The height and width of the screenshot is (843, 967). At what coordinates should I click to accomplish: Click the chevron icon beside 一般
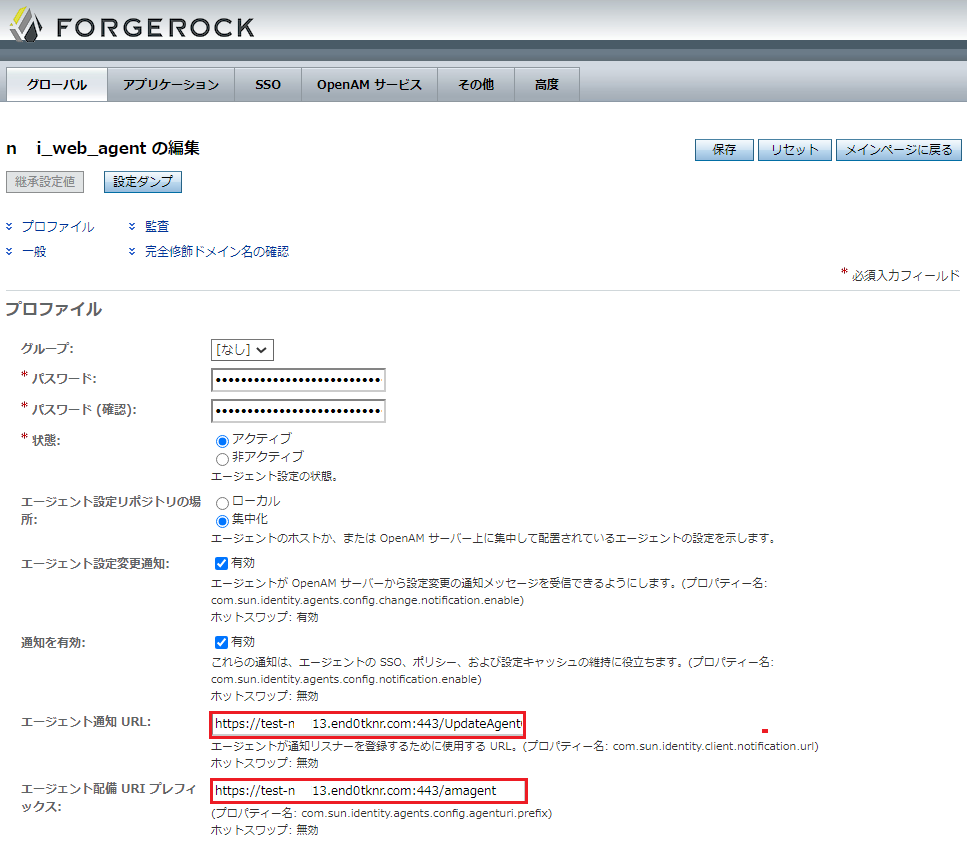pos(9,251)
